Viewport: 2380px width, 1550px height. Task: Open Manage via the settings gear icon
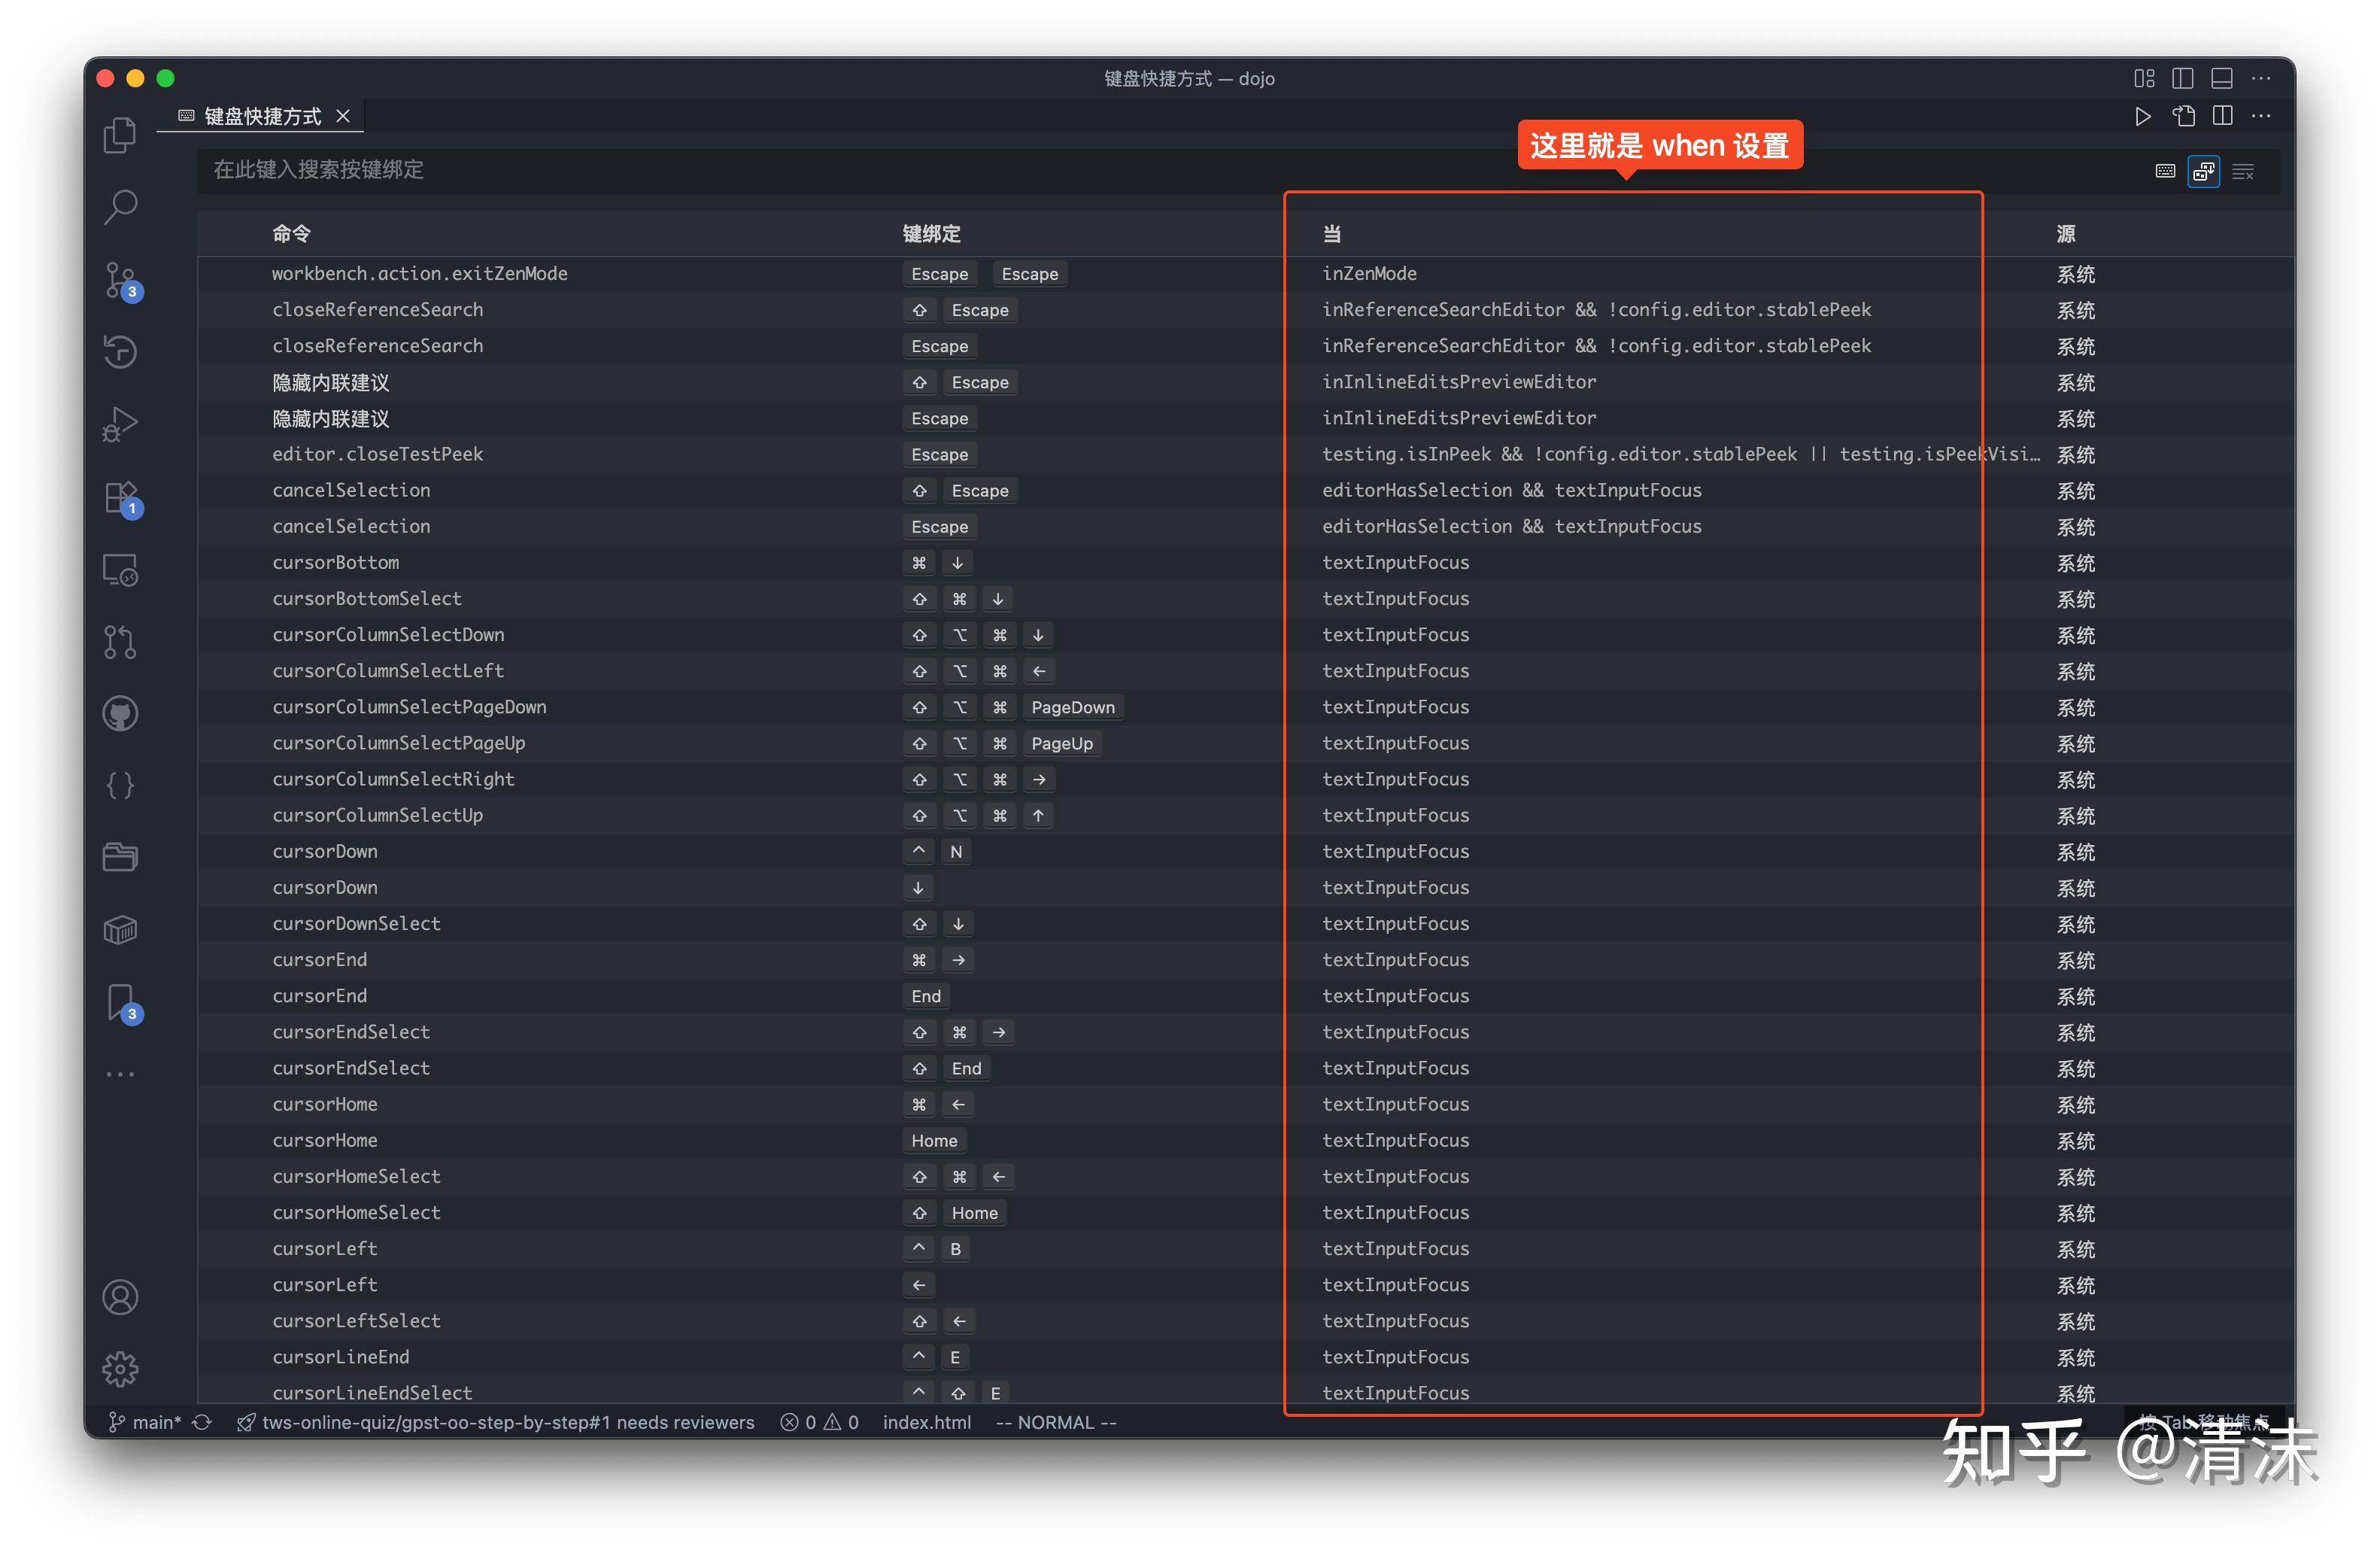[120, 1369]
